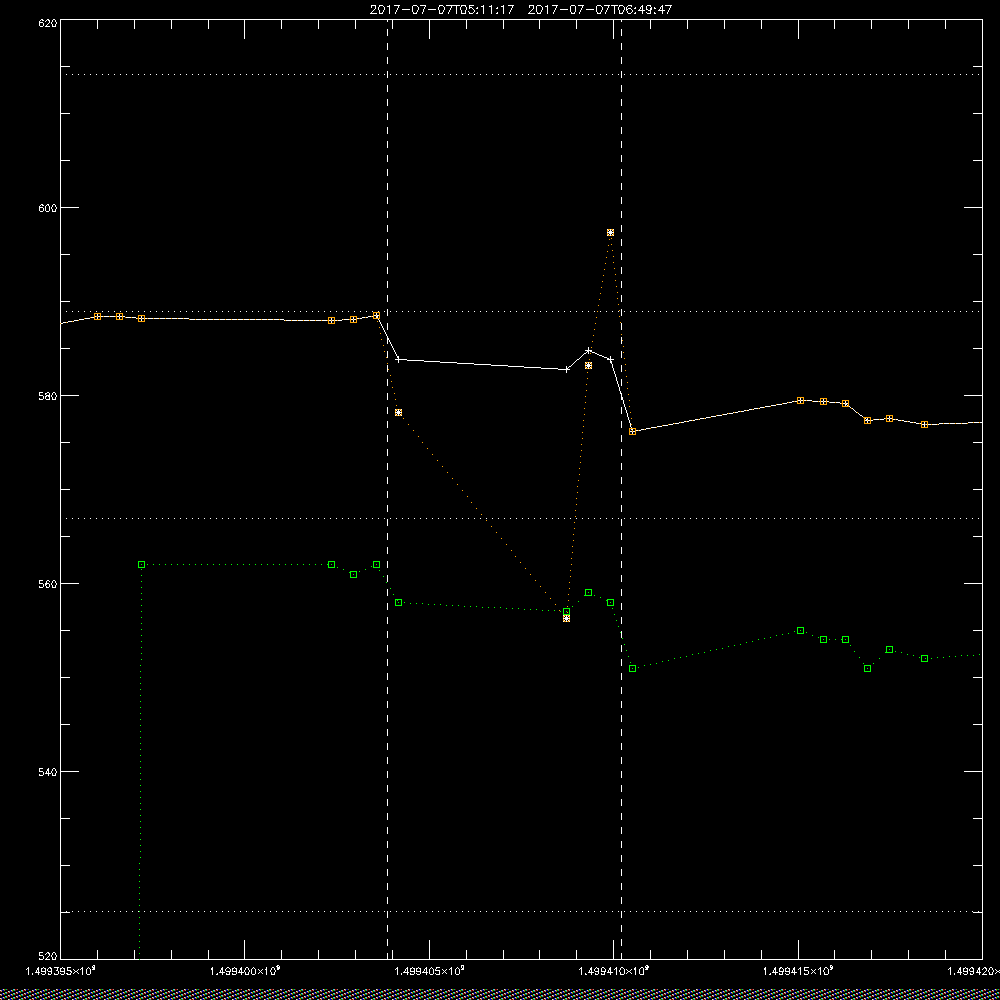Select the green marker at 551 just after second dashed line

[633, 668]
